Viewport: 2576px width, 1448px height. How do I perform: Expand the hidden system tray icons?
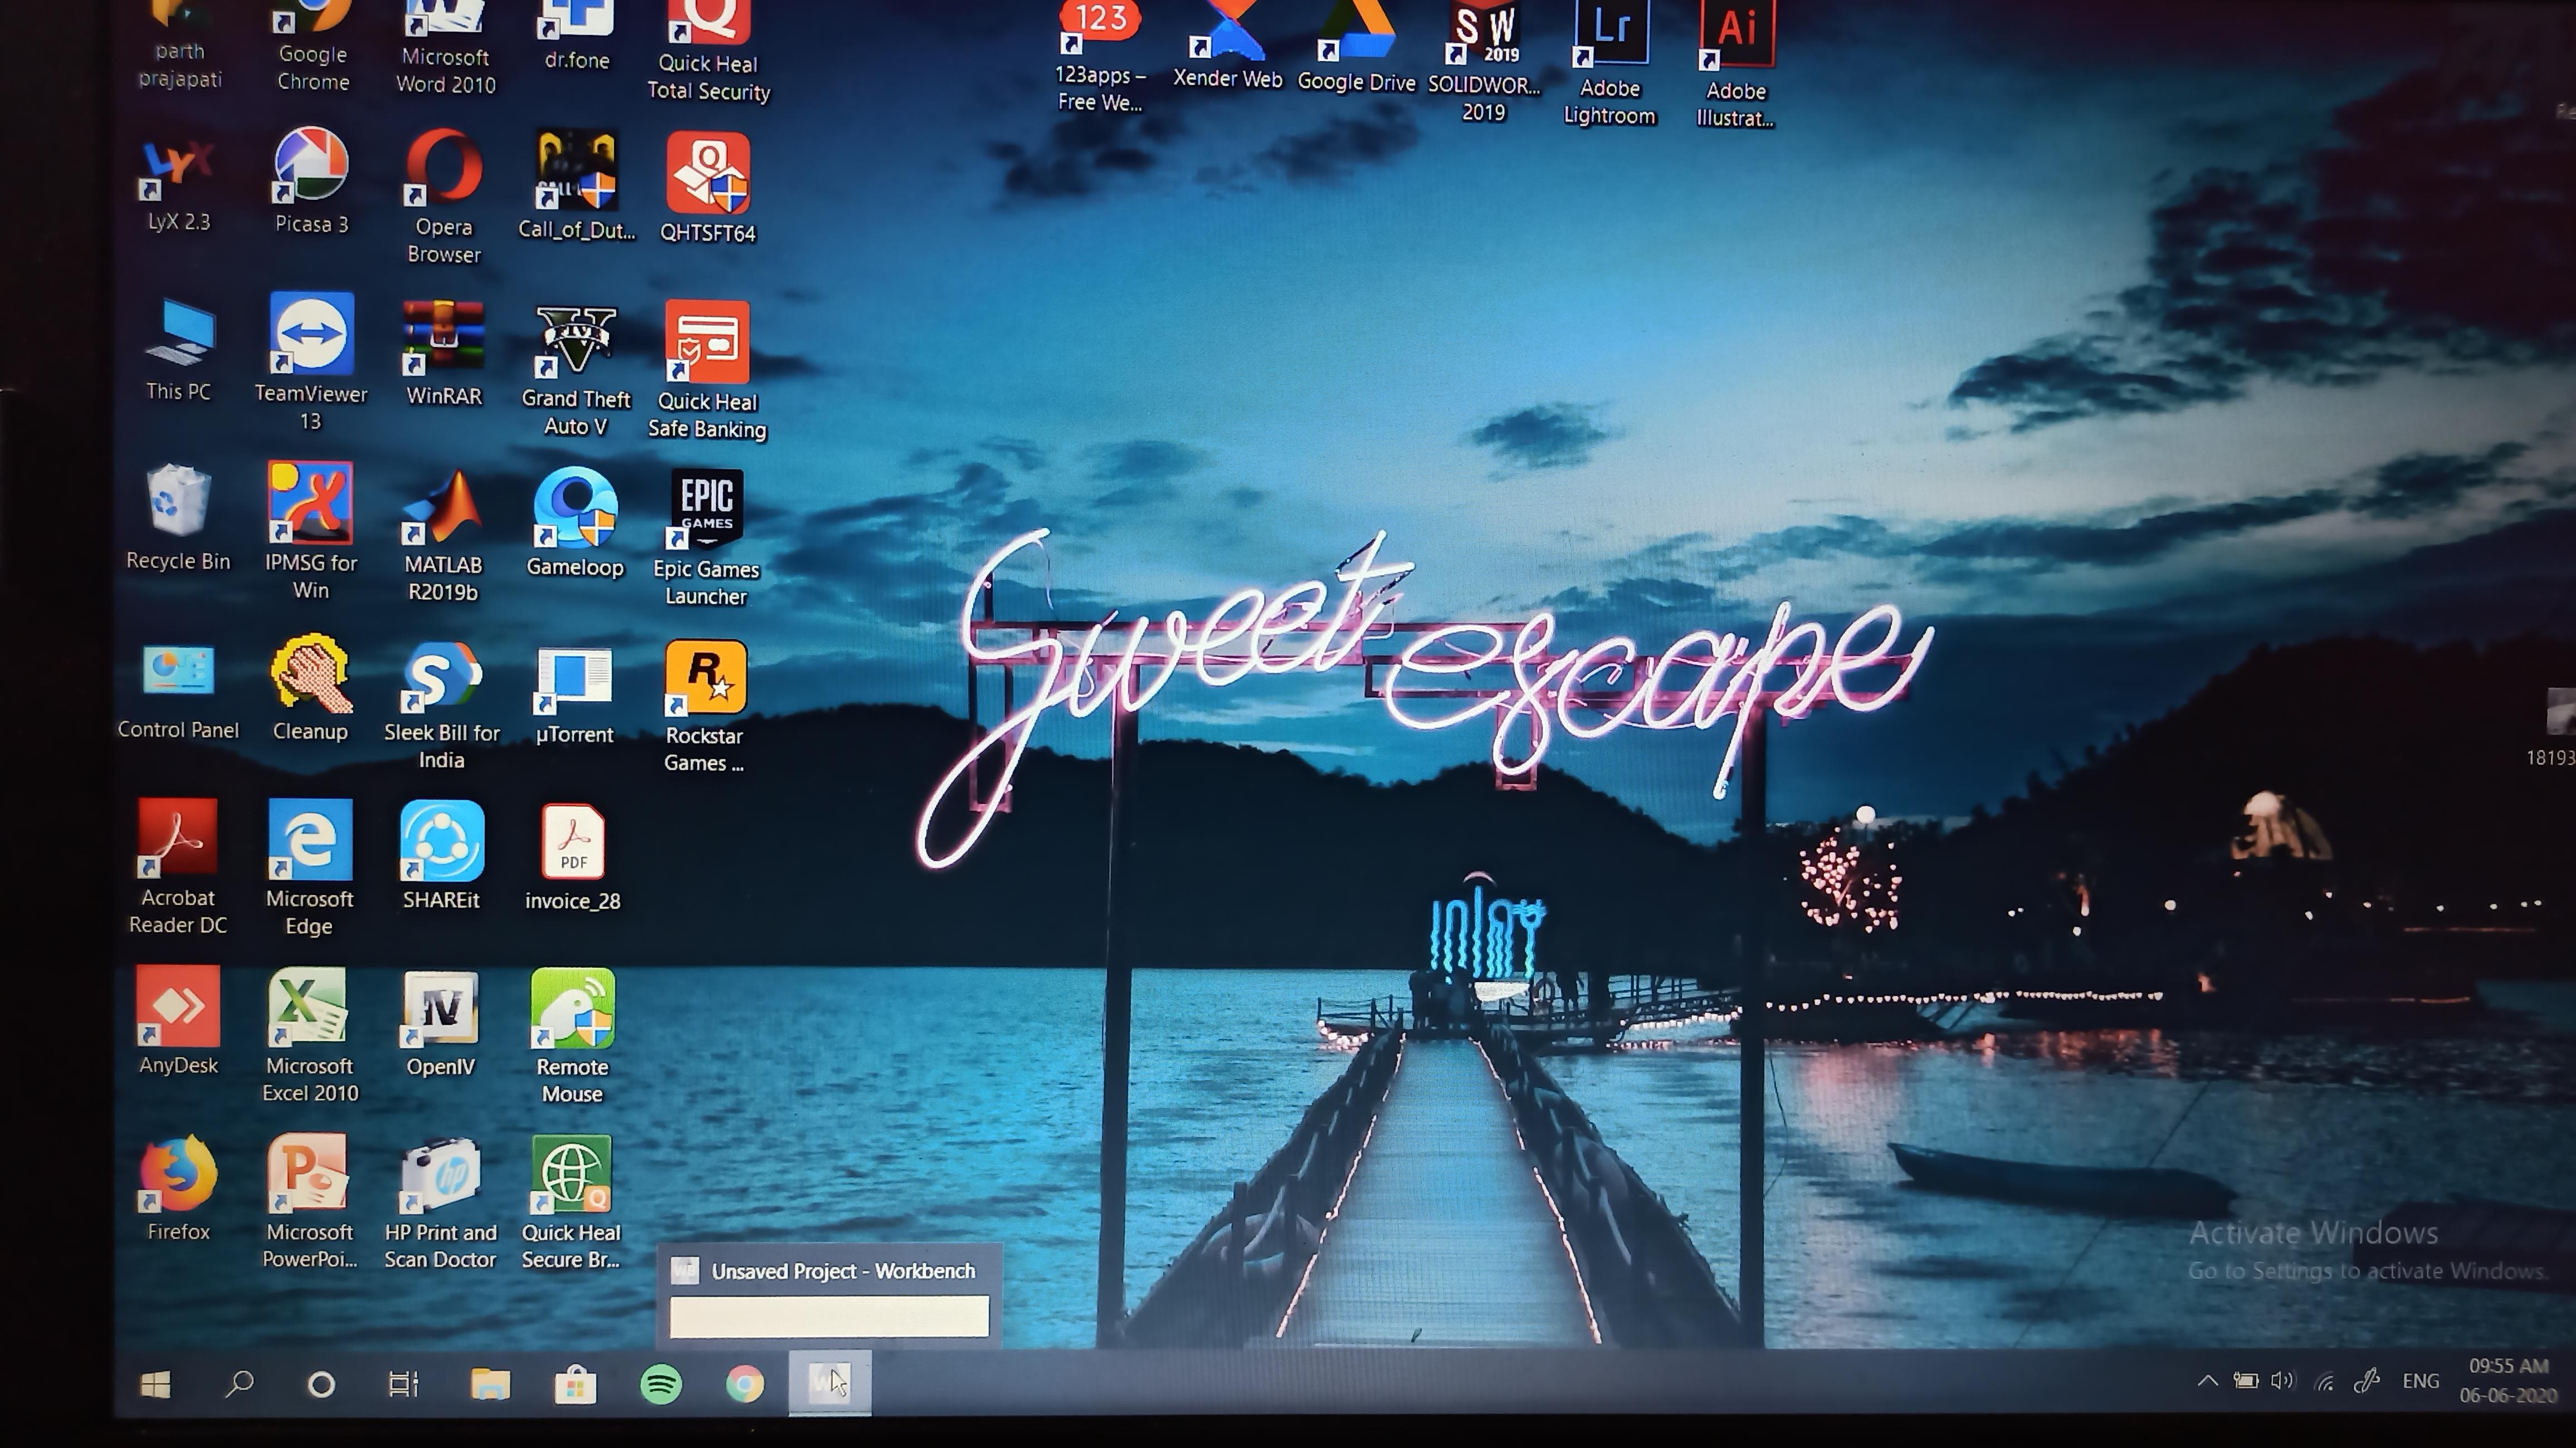click(2207, 1382)
